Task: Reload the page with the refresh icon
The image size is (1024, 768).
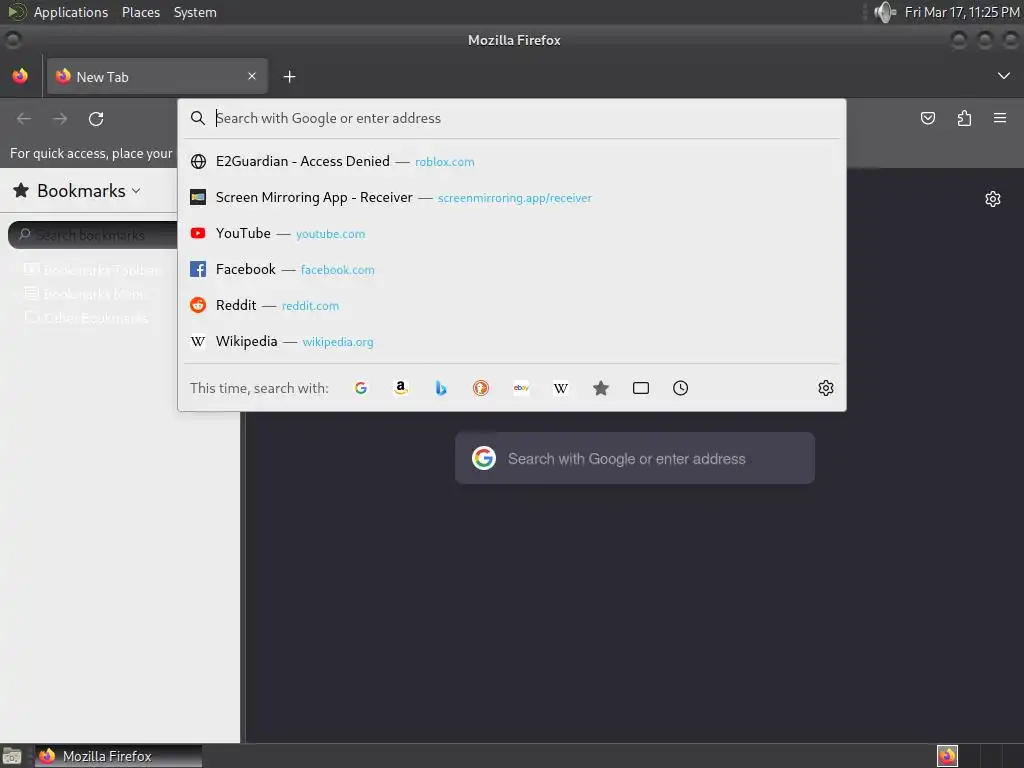Action: click(96, 118)
